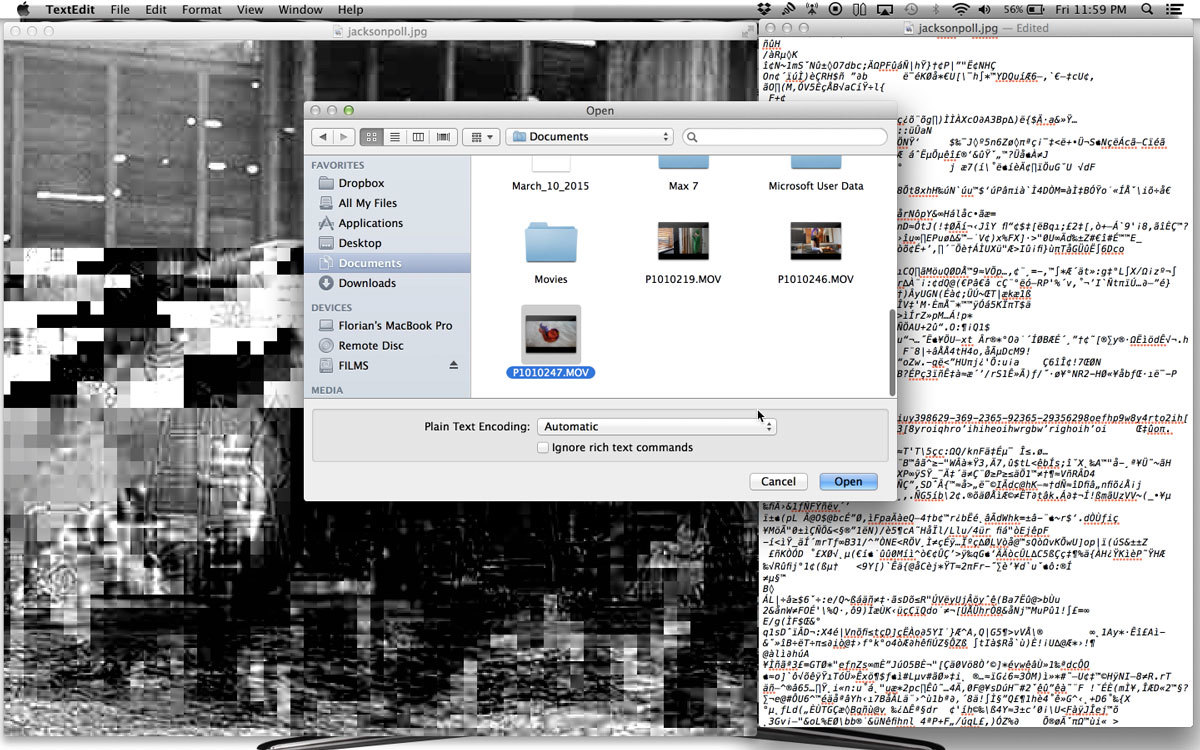Open the item arrangement dropdown

(482, 136)
